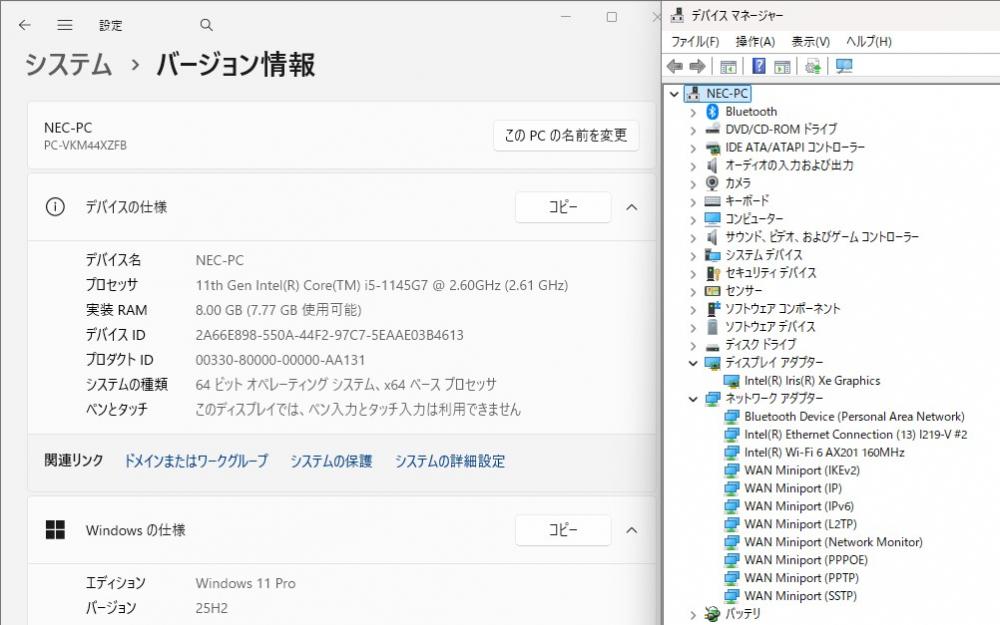Viewport: 1000px width, 625px height.
Task: Collapse the Windows の仕様 section chevron
Action: point(631,529)
